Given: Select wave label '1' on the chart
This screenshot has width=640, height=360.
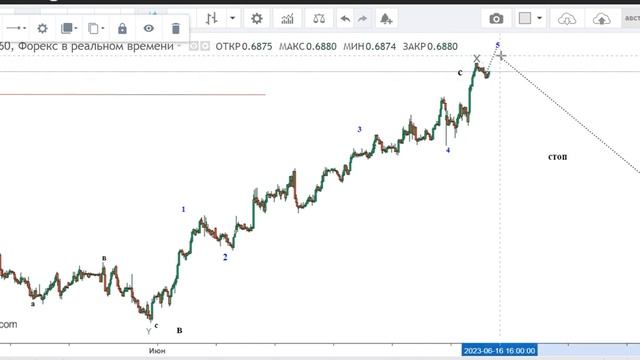Looking at the screenshot, I should click(x=183, y=209).
